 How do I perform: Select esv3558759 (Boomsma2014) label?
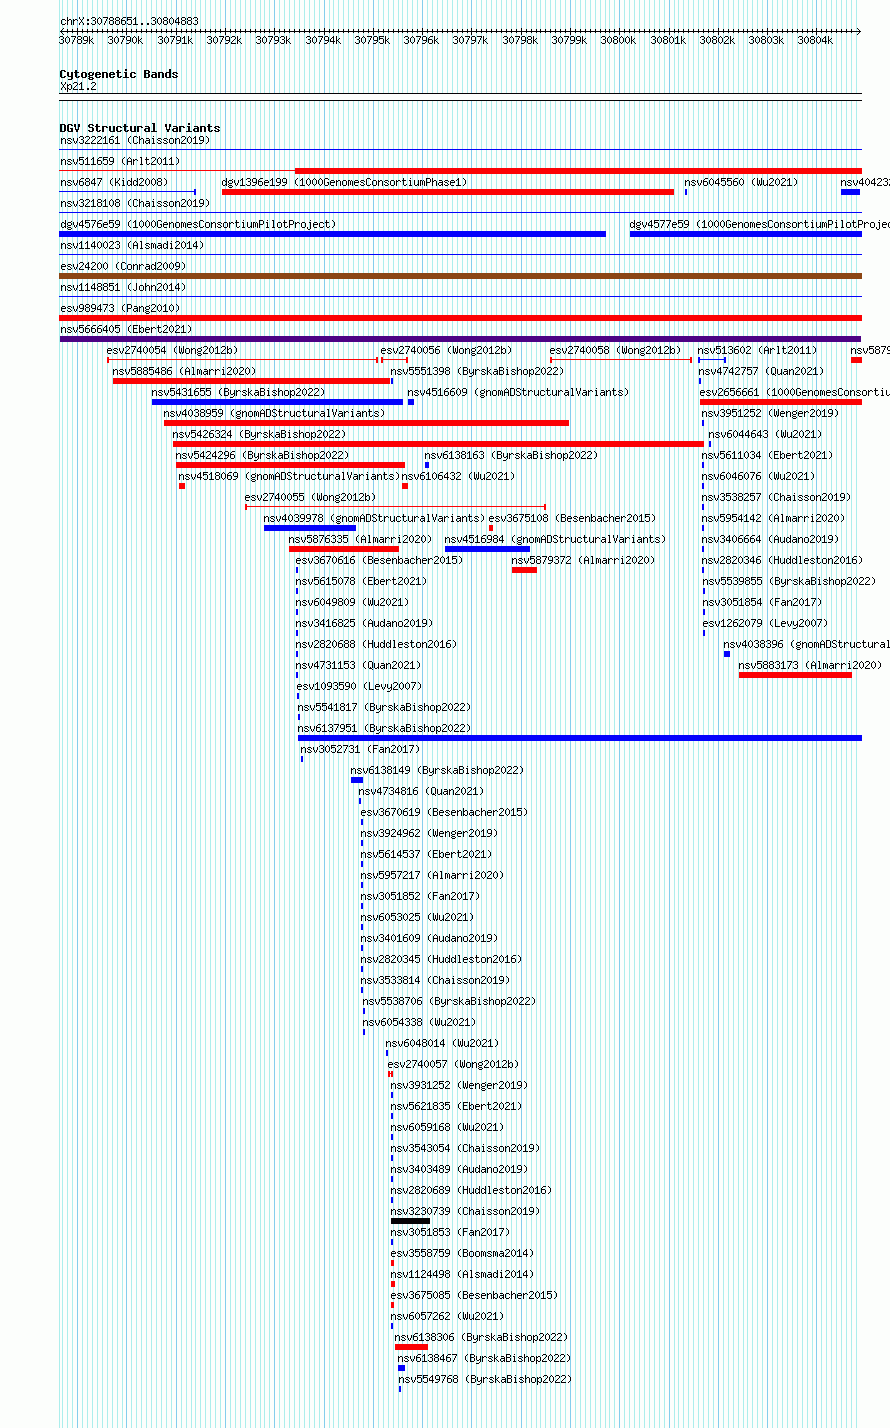point(462,1254)
